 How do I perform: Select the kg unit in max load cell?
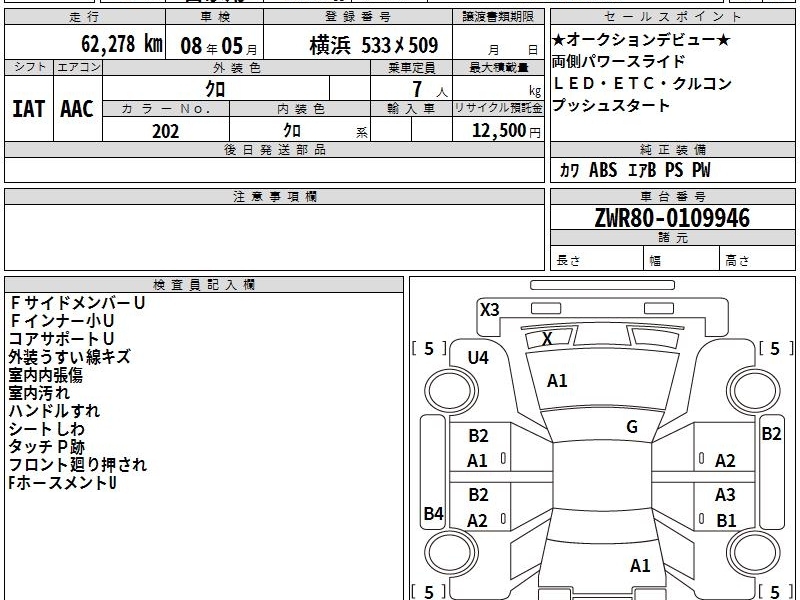click(535, 91)
